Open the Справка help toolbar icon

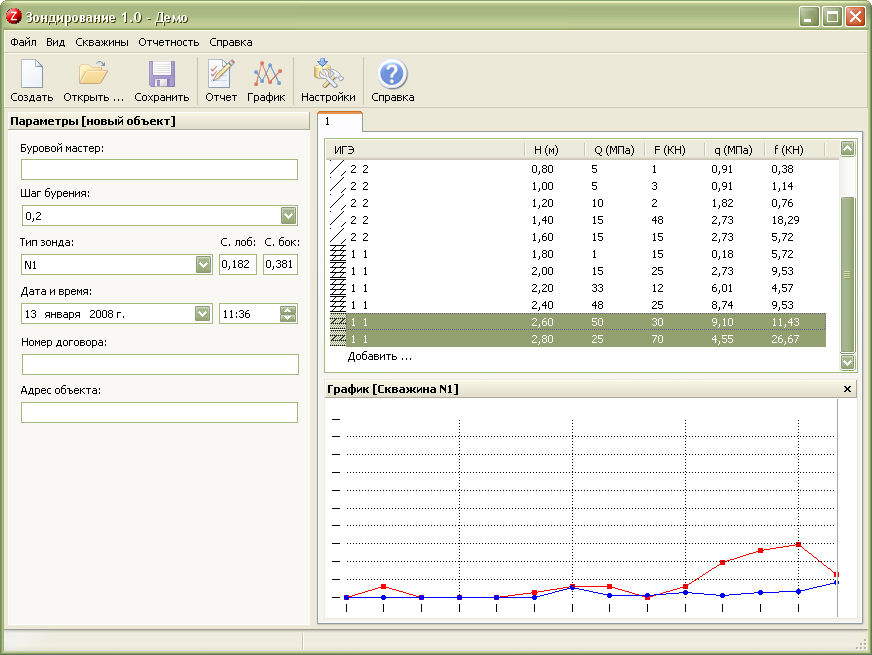point(392,81)
